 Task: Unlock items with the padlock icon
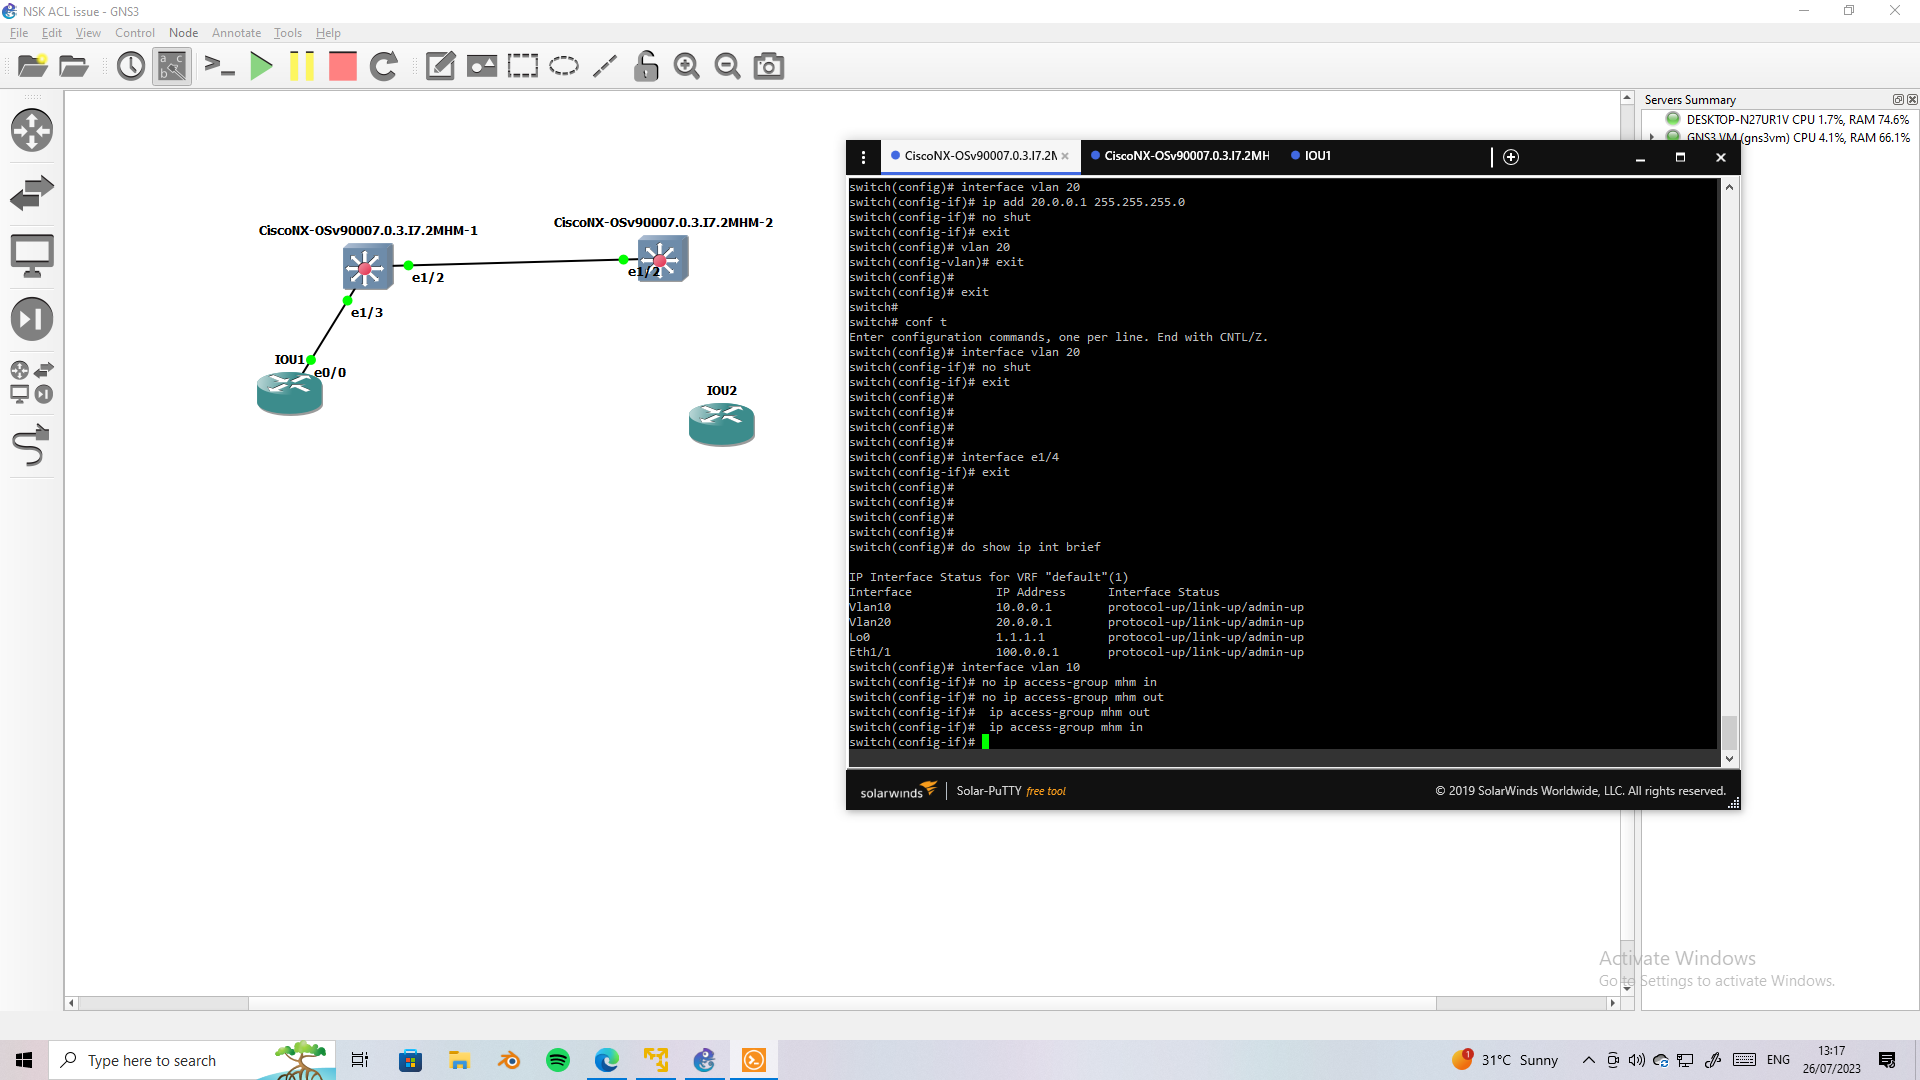(646, 66)
